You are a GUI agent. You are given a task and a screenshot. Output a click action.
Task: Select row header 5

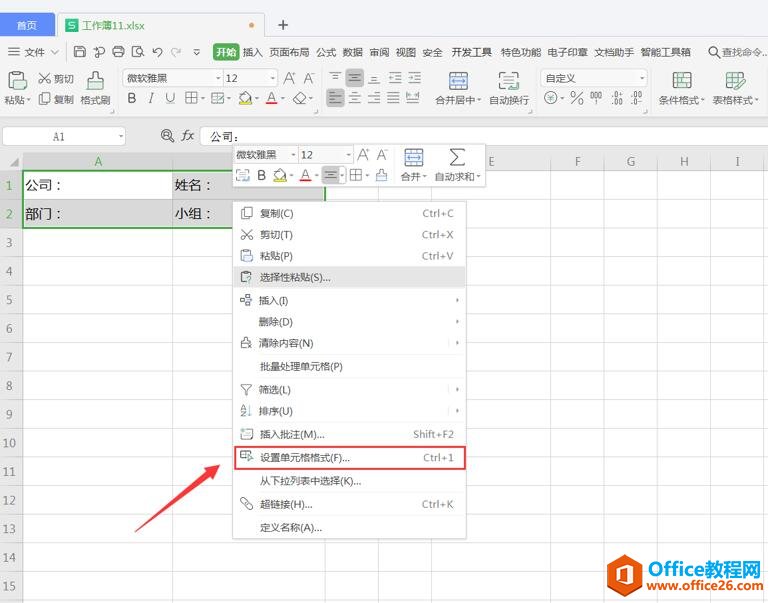click(x=11, y=300)
